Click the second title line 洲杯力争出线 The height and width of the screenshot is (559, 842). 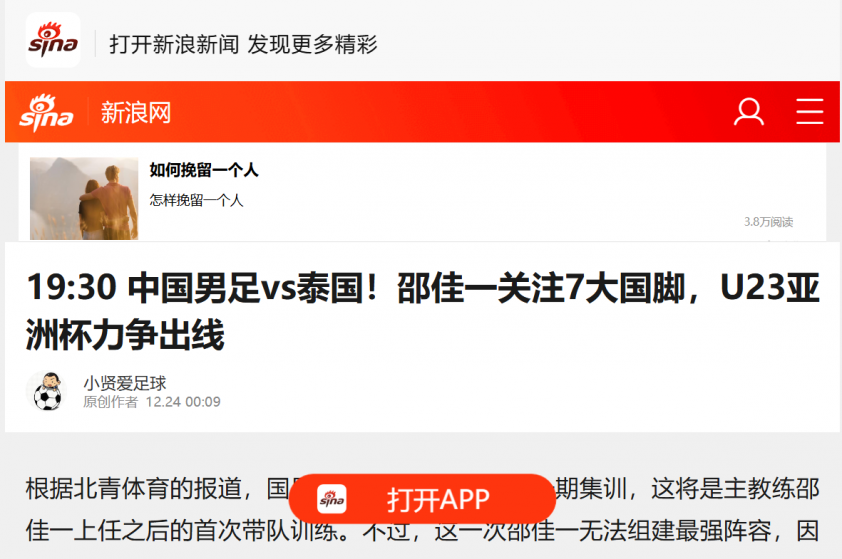point(125,335)
